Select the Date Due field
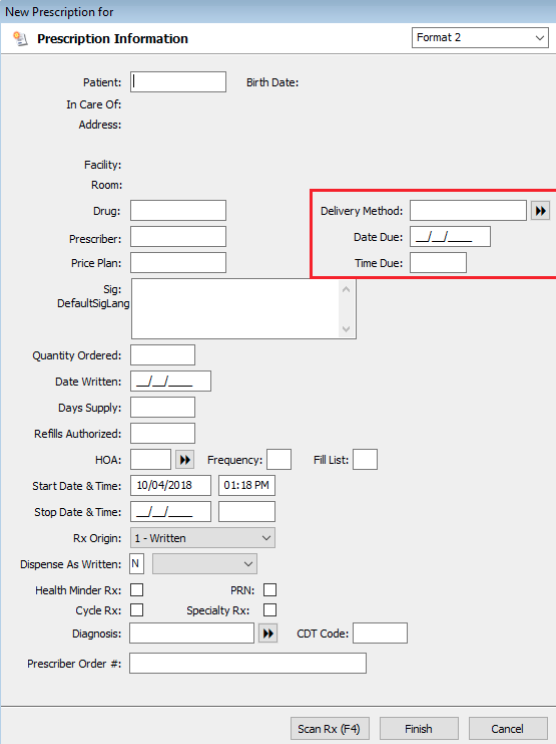Image resolution: width=556 pixels, height=744 pixels. click(450, 237)
